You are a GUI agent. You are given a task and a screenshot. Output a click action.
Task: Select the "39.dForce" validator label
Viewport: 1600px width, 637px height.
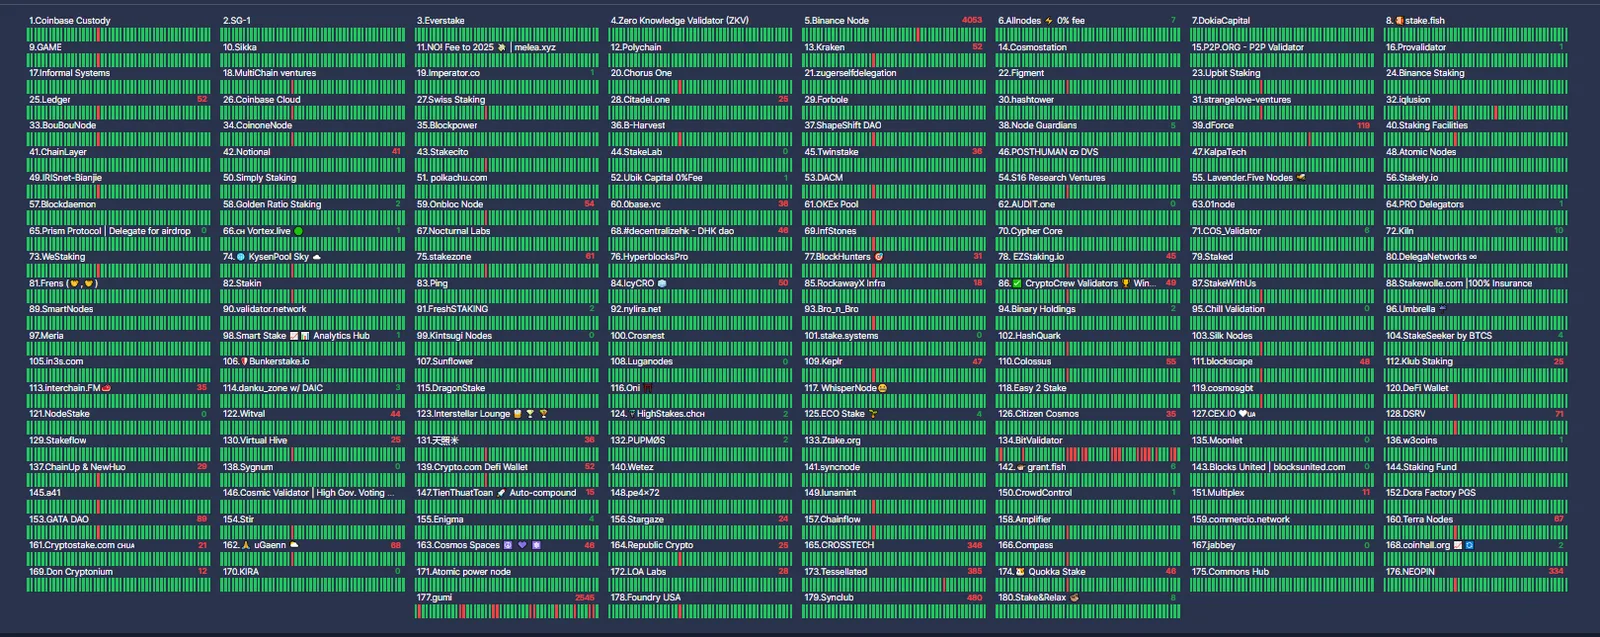pos(1213,125)
